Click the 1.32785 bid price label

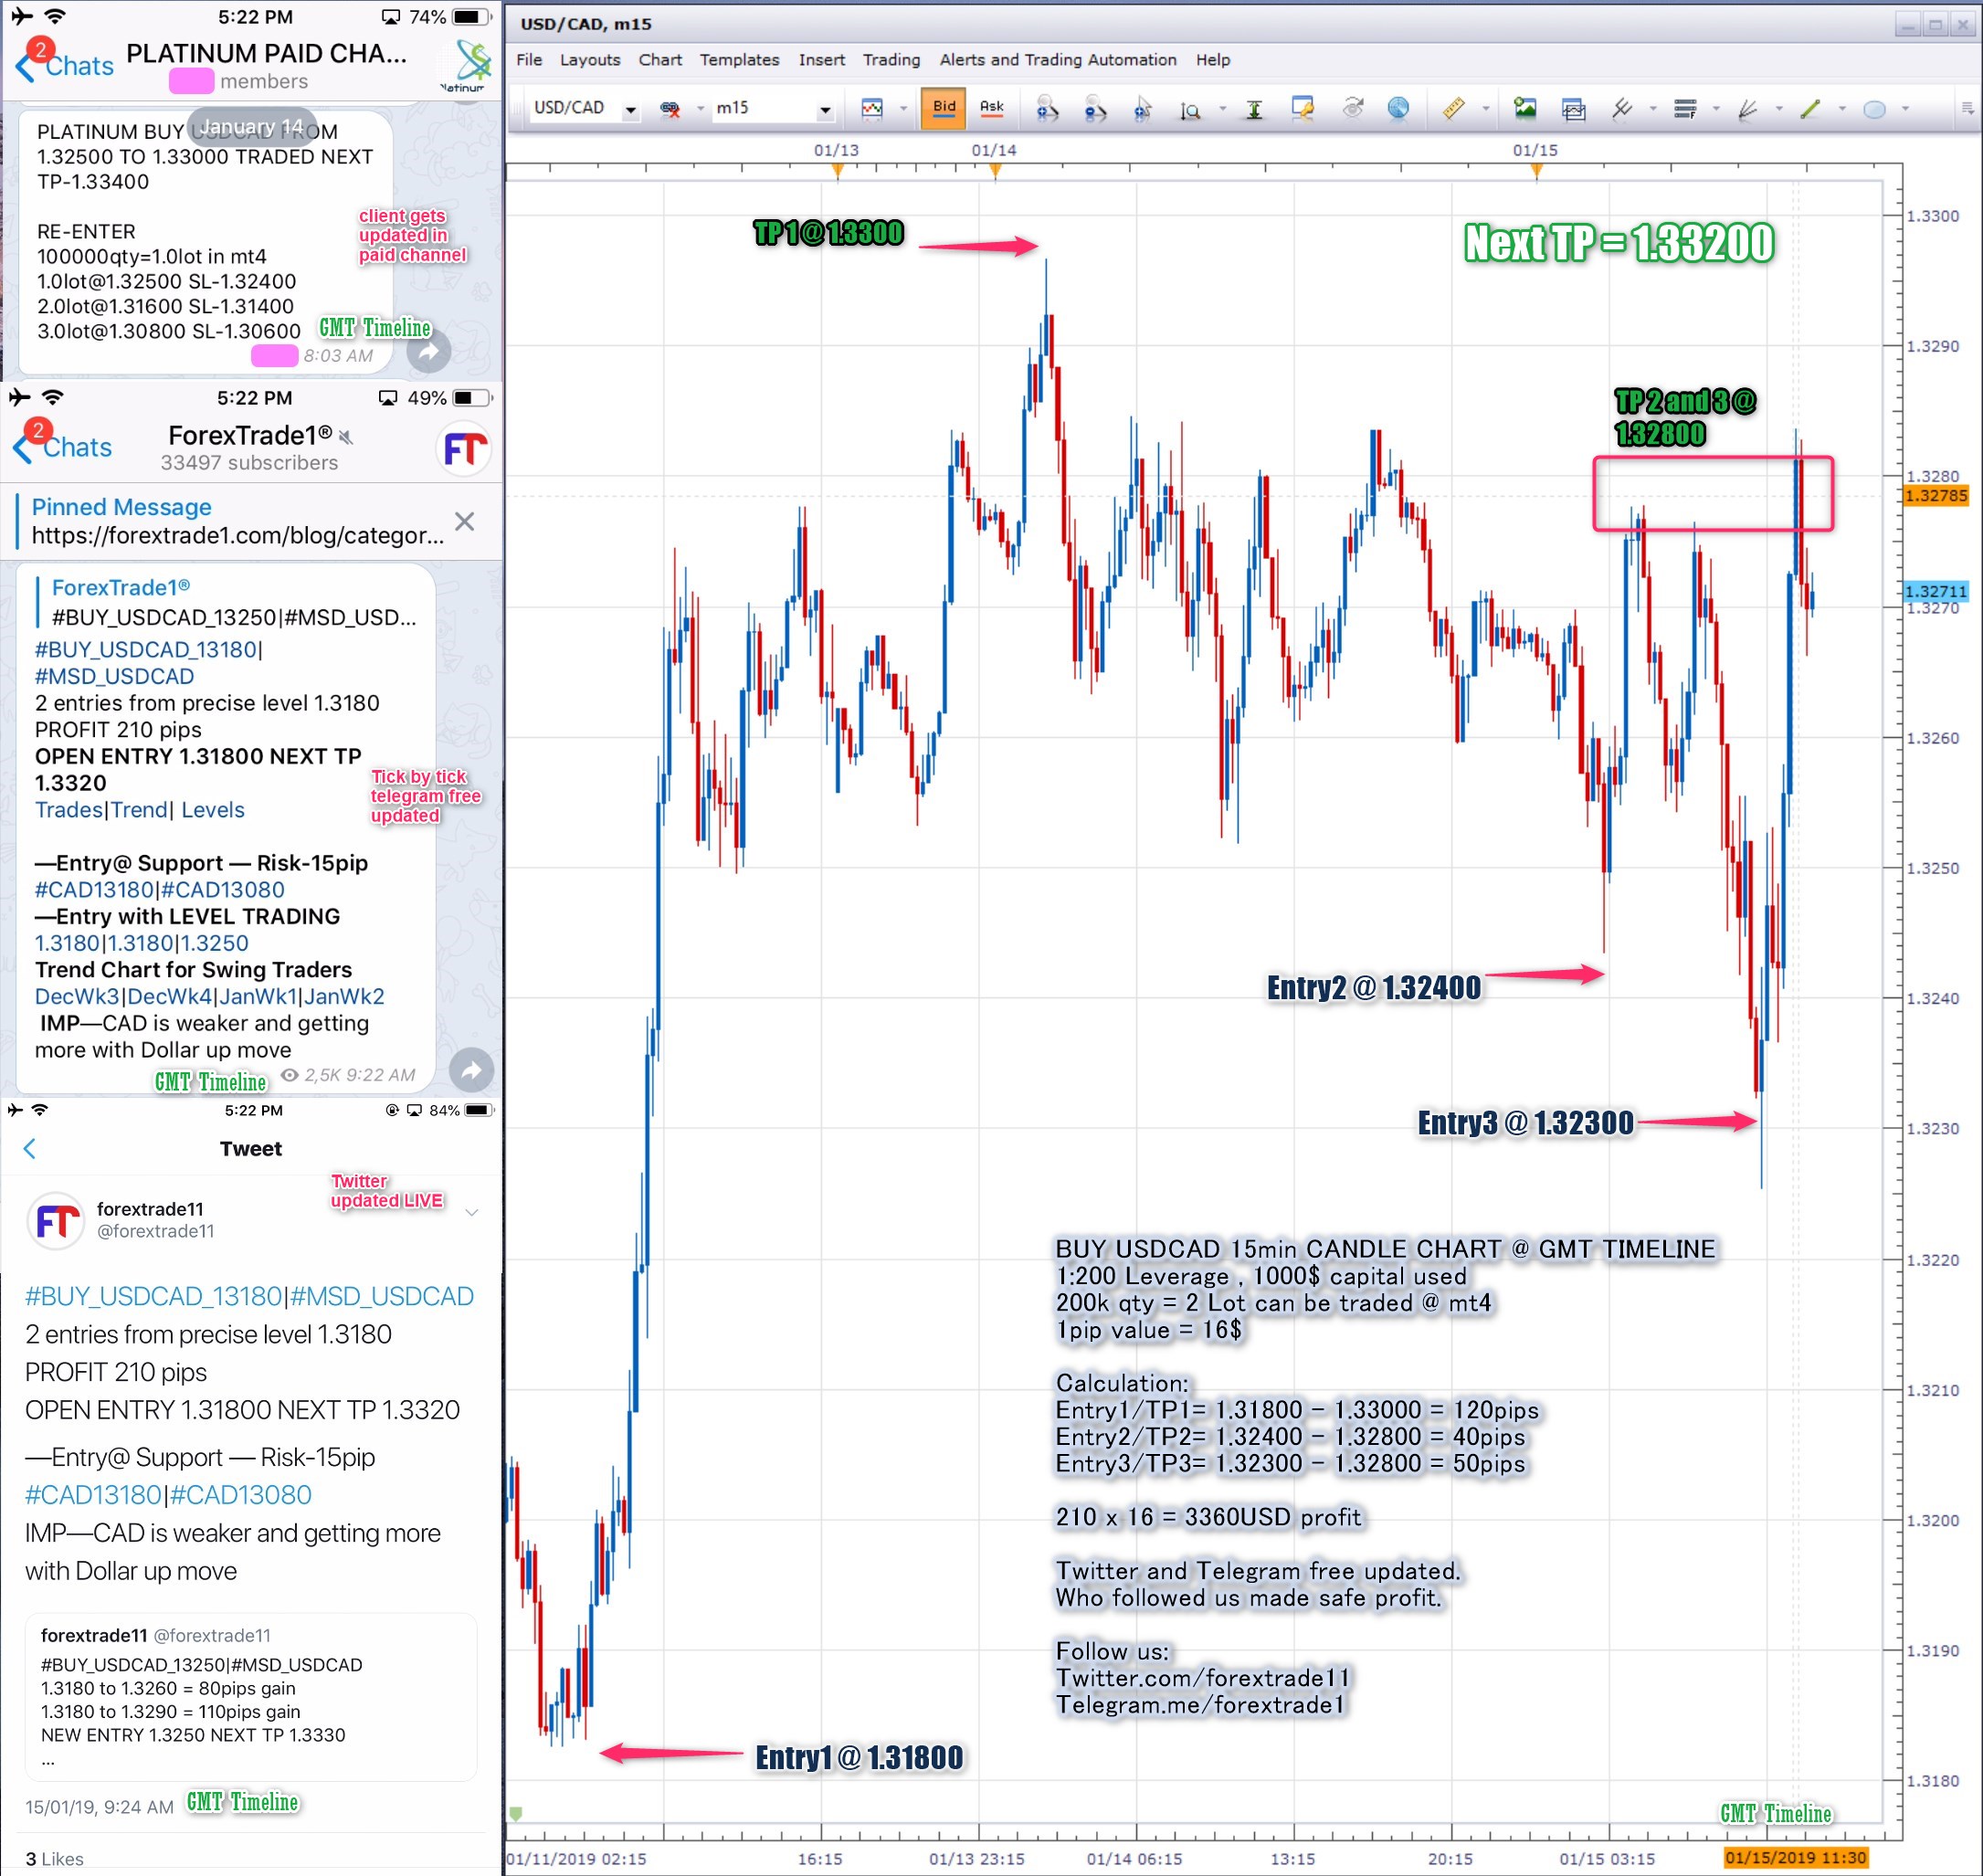pos(1936,496)
